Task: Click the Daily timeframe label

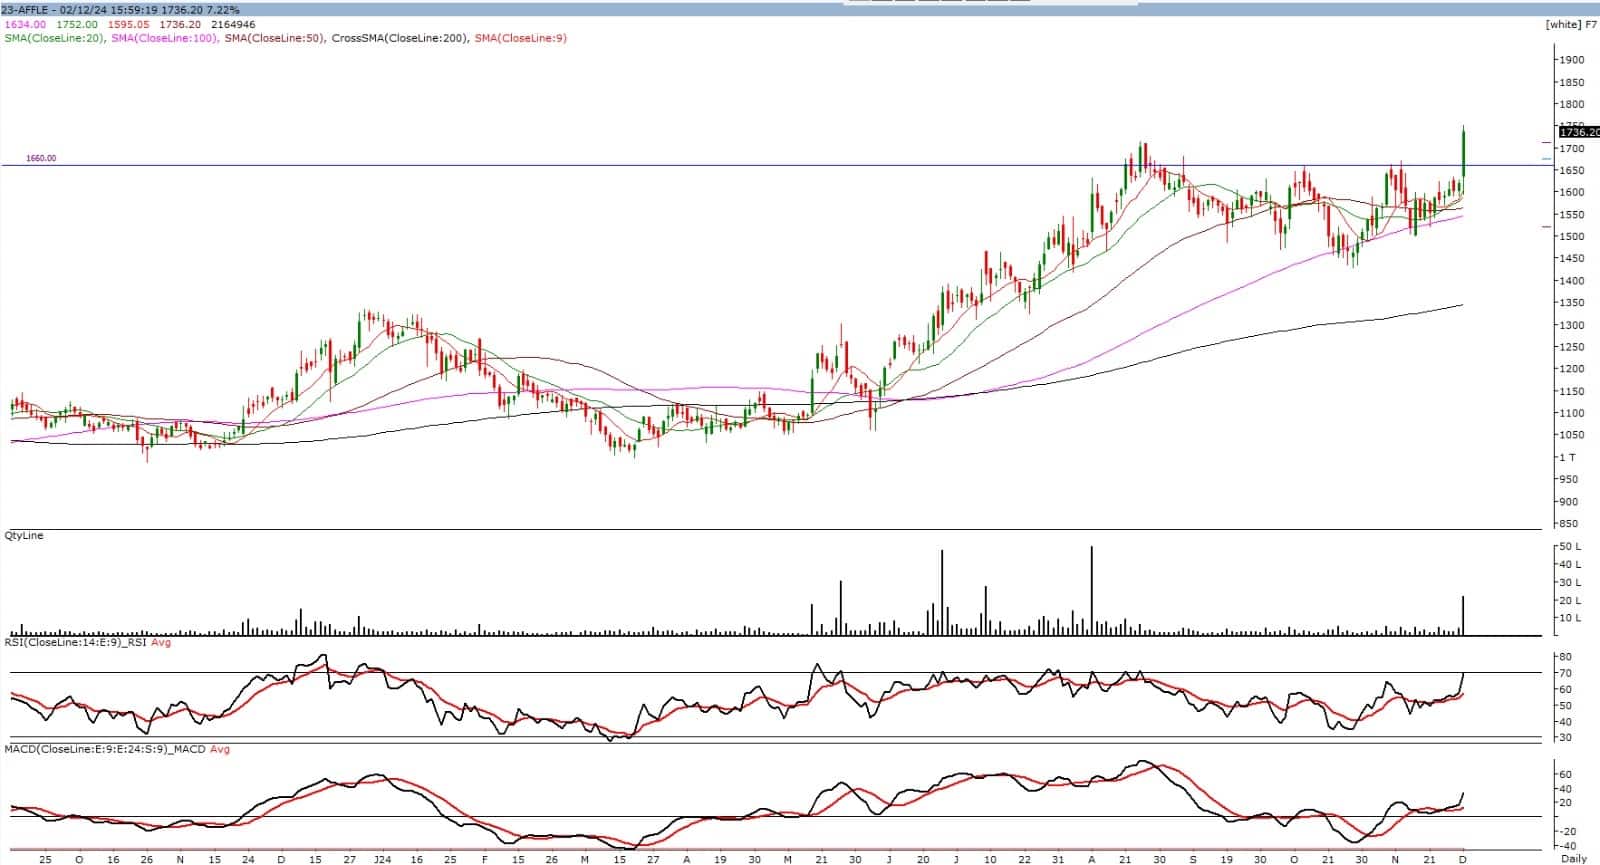Action: (x=1573, y=858)
